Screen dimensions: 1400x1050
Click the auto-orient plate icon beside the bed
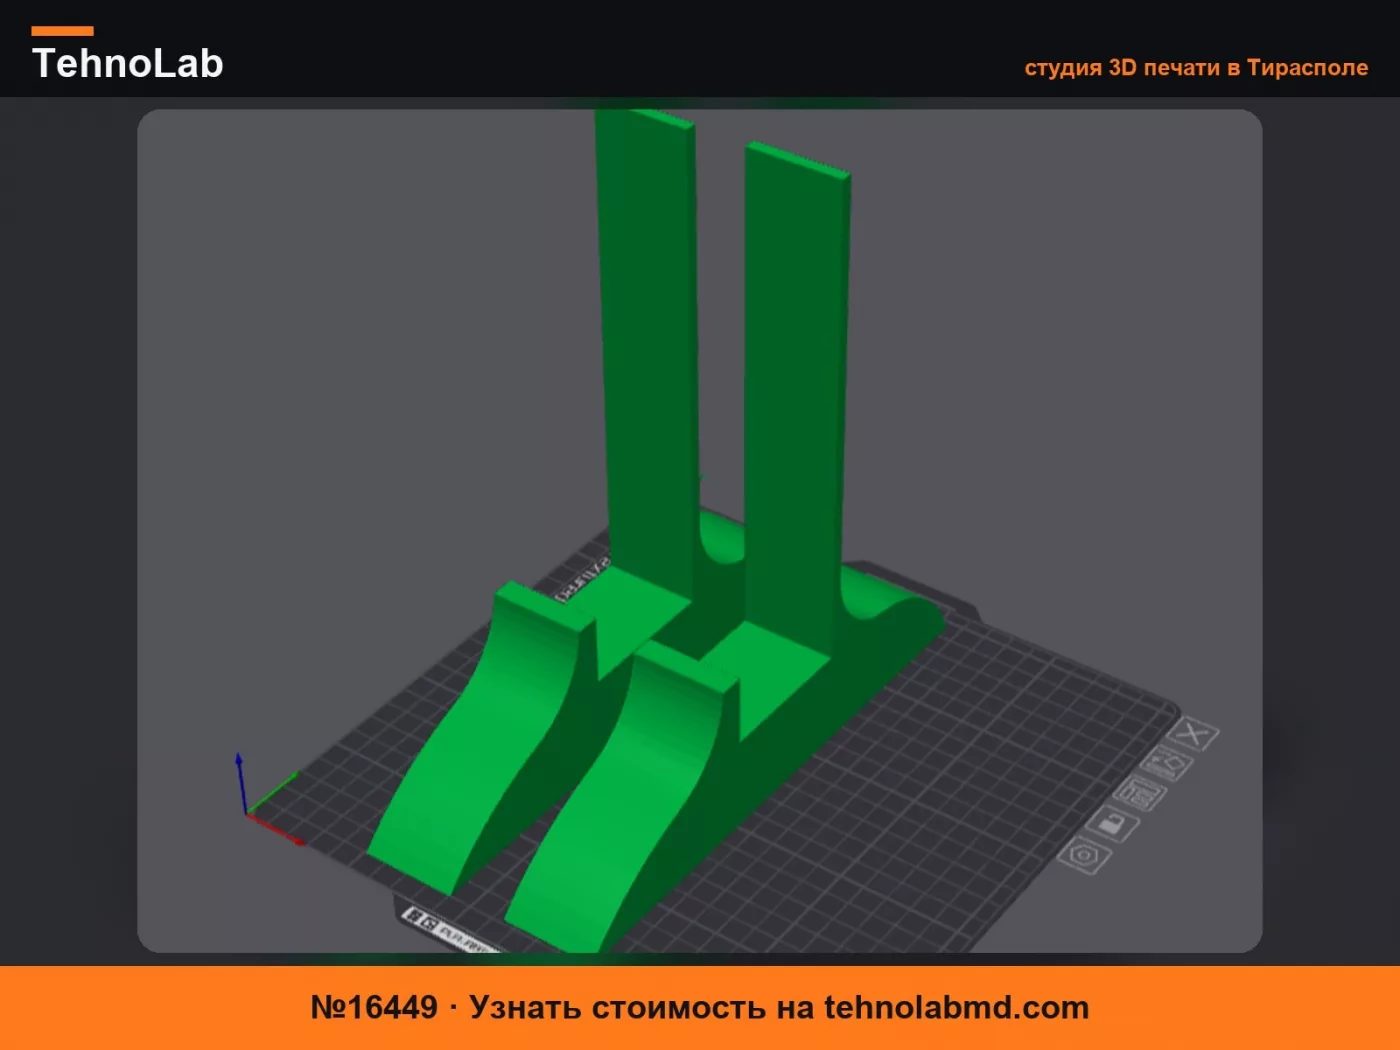pos(1166,765)
